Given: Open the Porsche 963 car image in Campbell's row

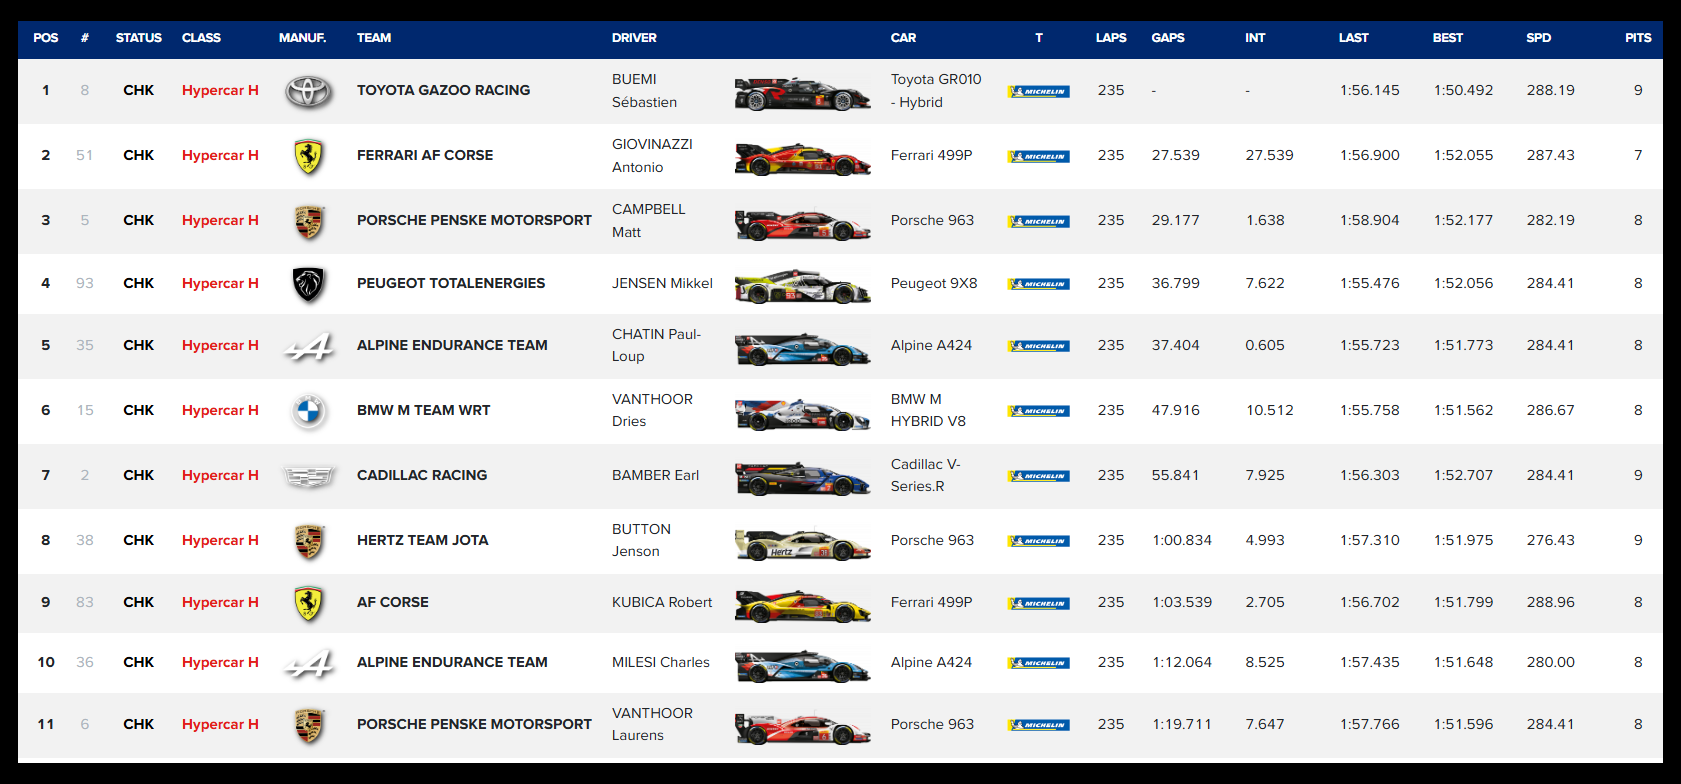Looking at the screenshot, I should (x=802, y=224).
